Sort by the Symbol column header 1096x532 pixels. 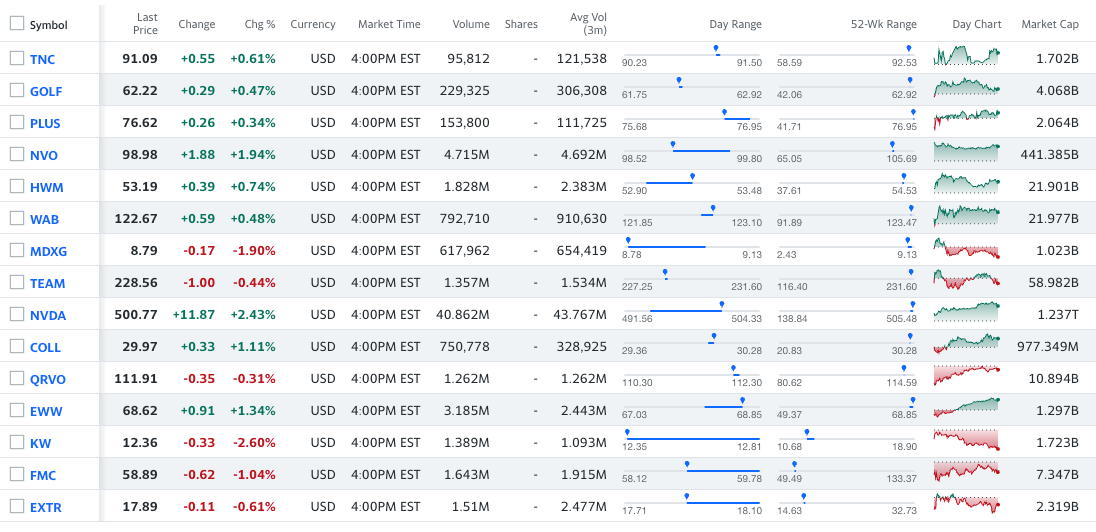(x=48, y=25)
